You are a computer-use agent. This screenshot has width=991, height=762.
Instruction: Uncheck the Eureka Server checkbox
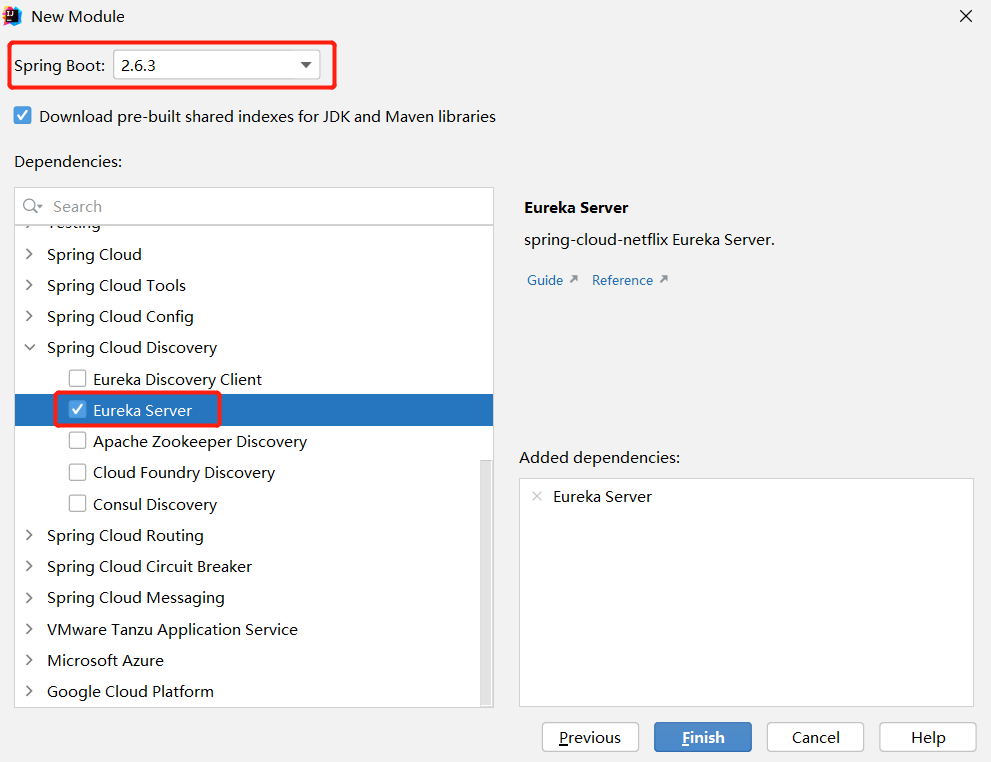click(77, 409)
